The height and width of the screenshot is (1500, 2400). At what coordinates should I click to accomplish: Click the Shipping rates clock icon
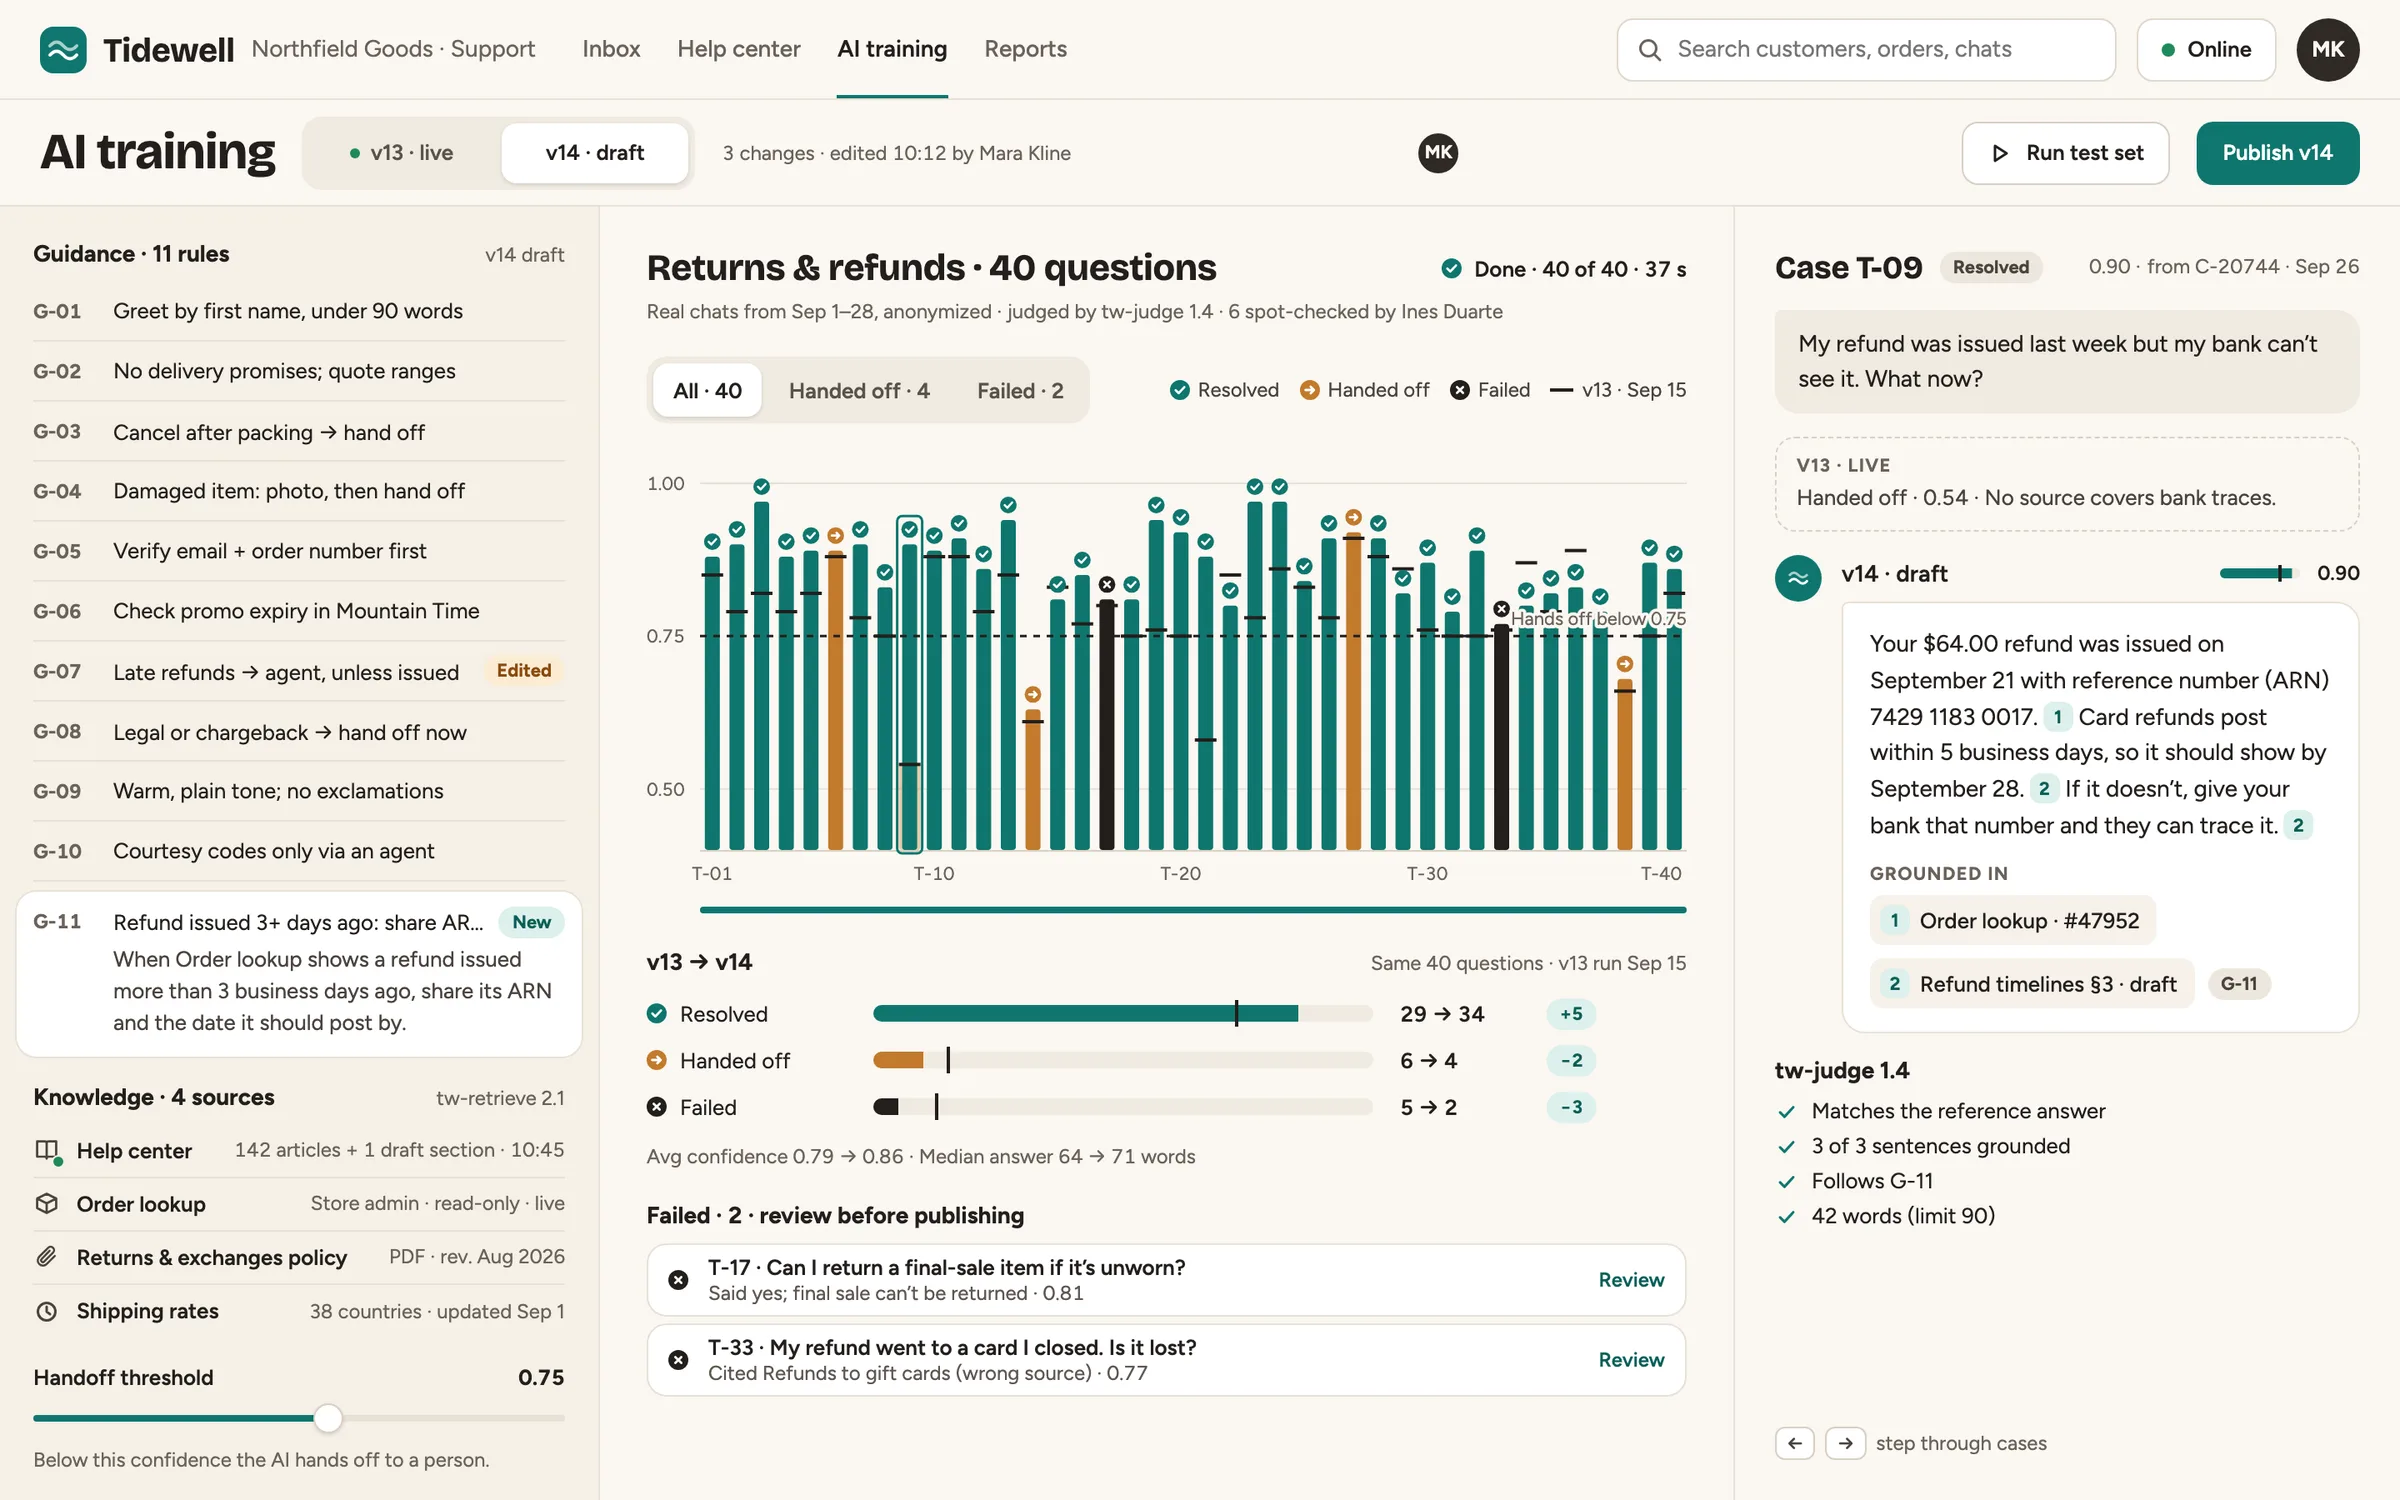tap(46, 1311)
